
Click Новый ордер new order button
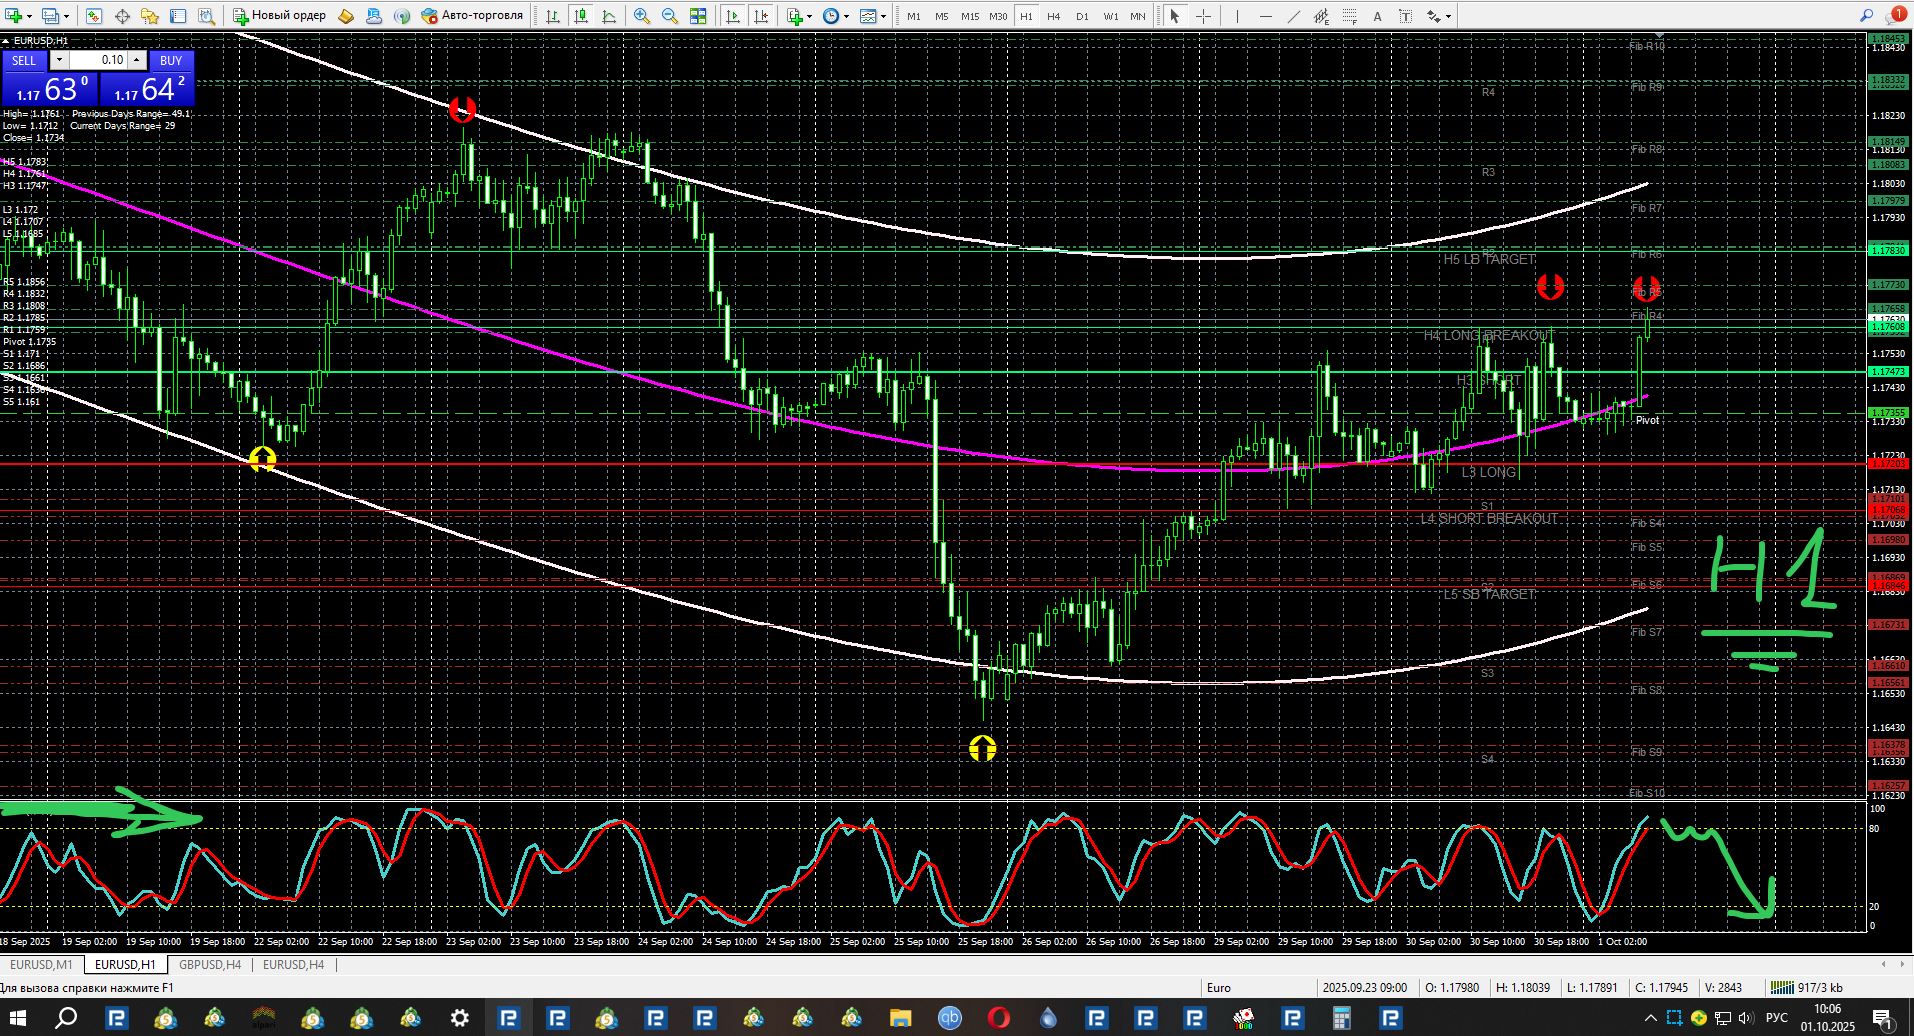click(280, 16)
